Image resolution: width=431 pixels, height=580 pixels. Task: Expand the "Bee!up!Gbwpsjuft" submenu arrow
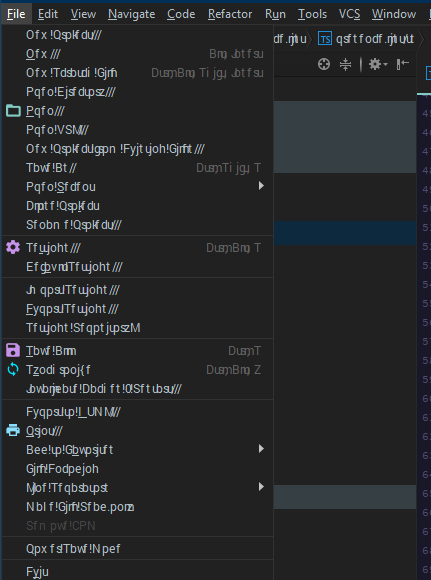click(261, 449)
